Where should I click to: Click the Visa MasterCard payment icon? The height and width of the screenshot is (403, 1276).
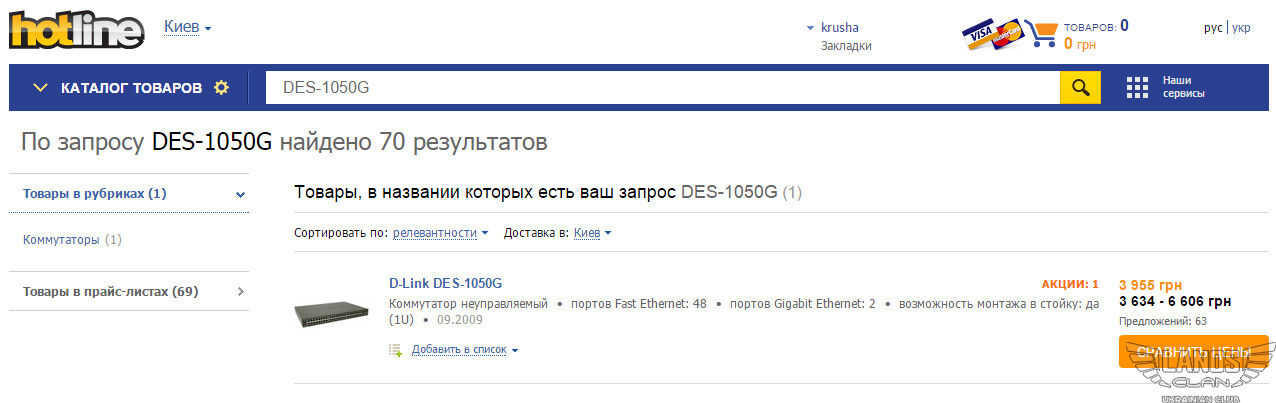pos(994,34)
